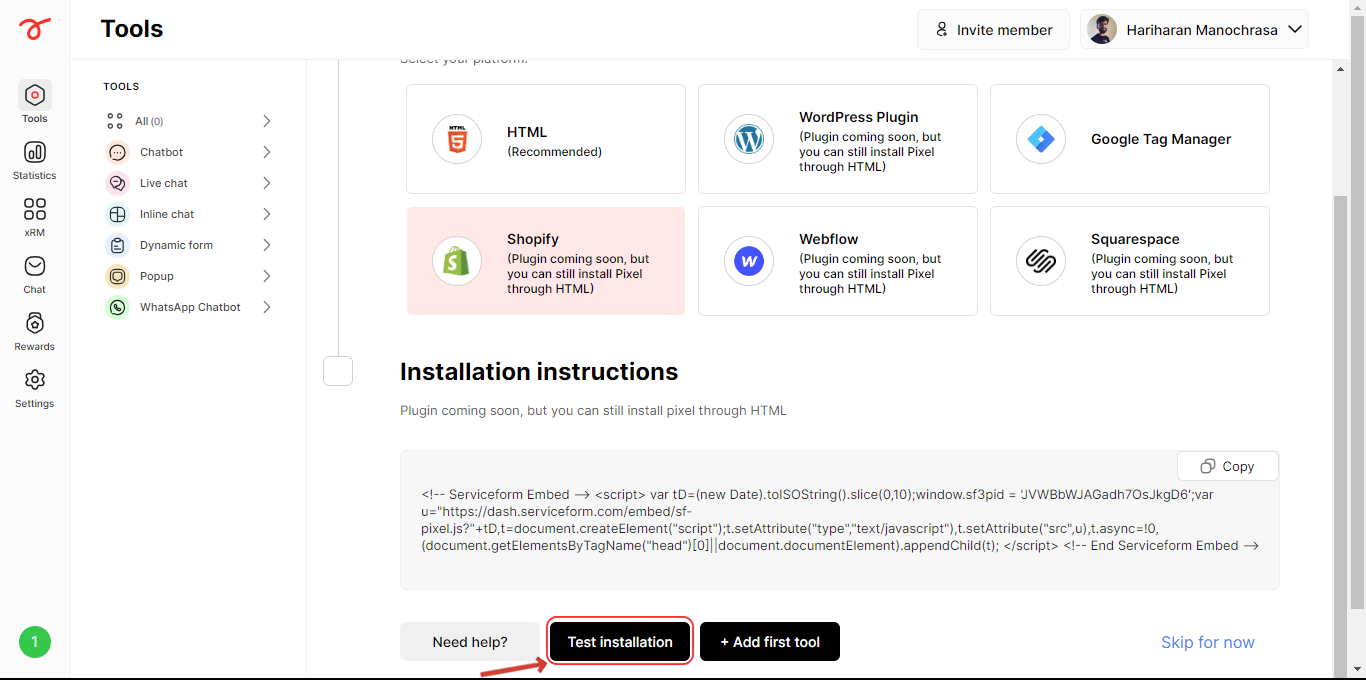1366x680 pixels.
Task: Open Tools in the left navigation
Action: point(35,103)
